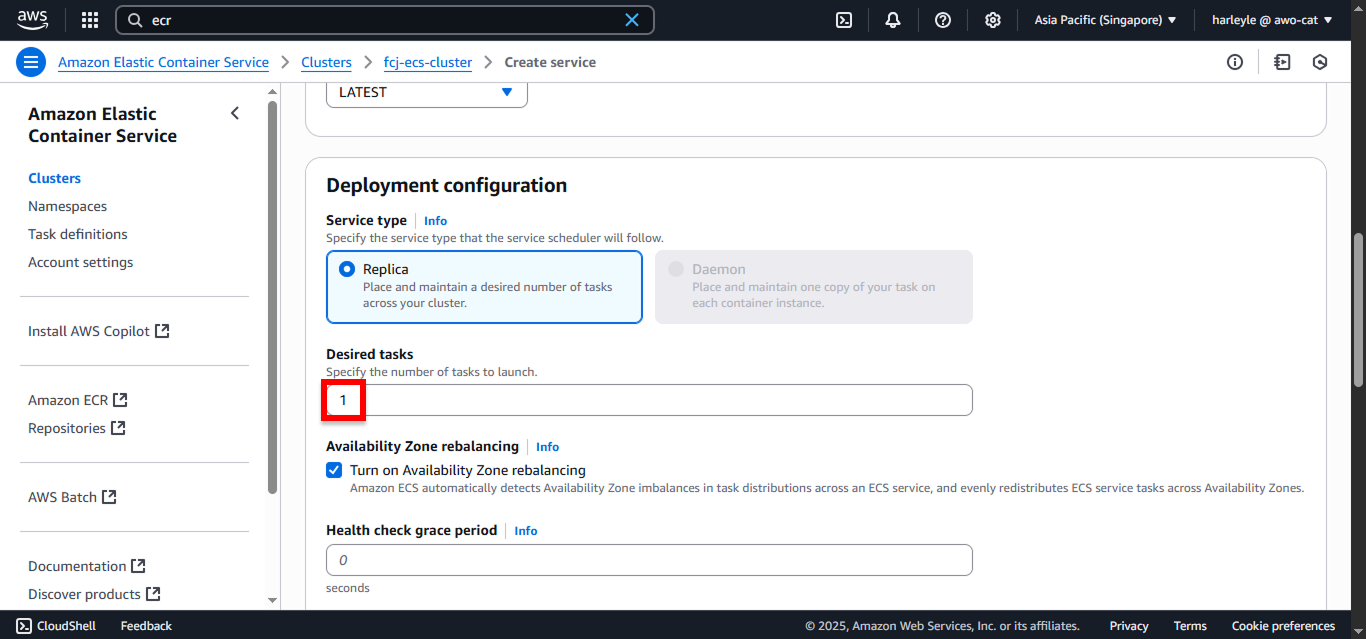Open the tools panel icon left of the hexagon icon
1366x639 pixels.
click(1283, 62)
